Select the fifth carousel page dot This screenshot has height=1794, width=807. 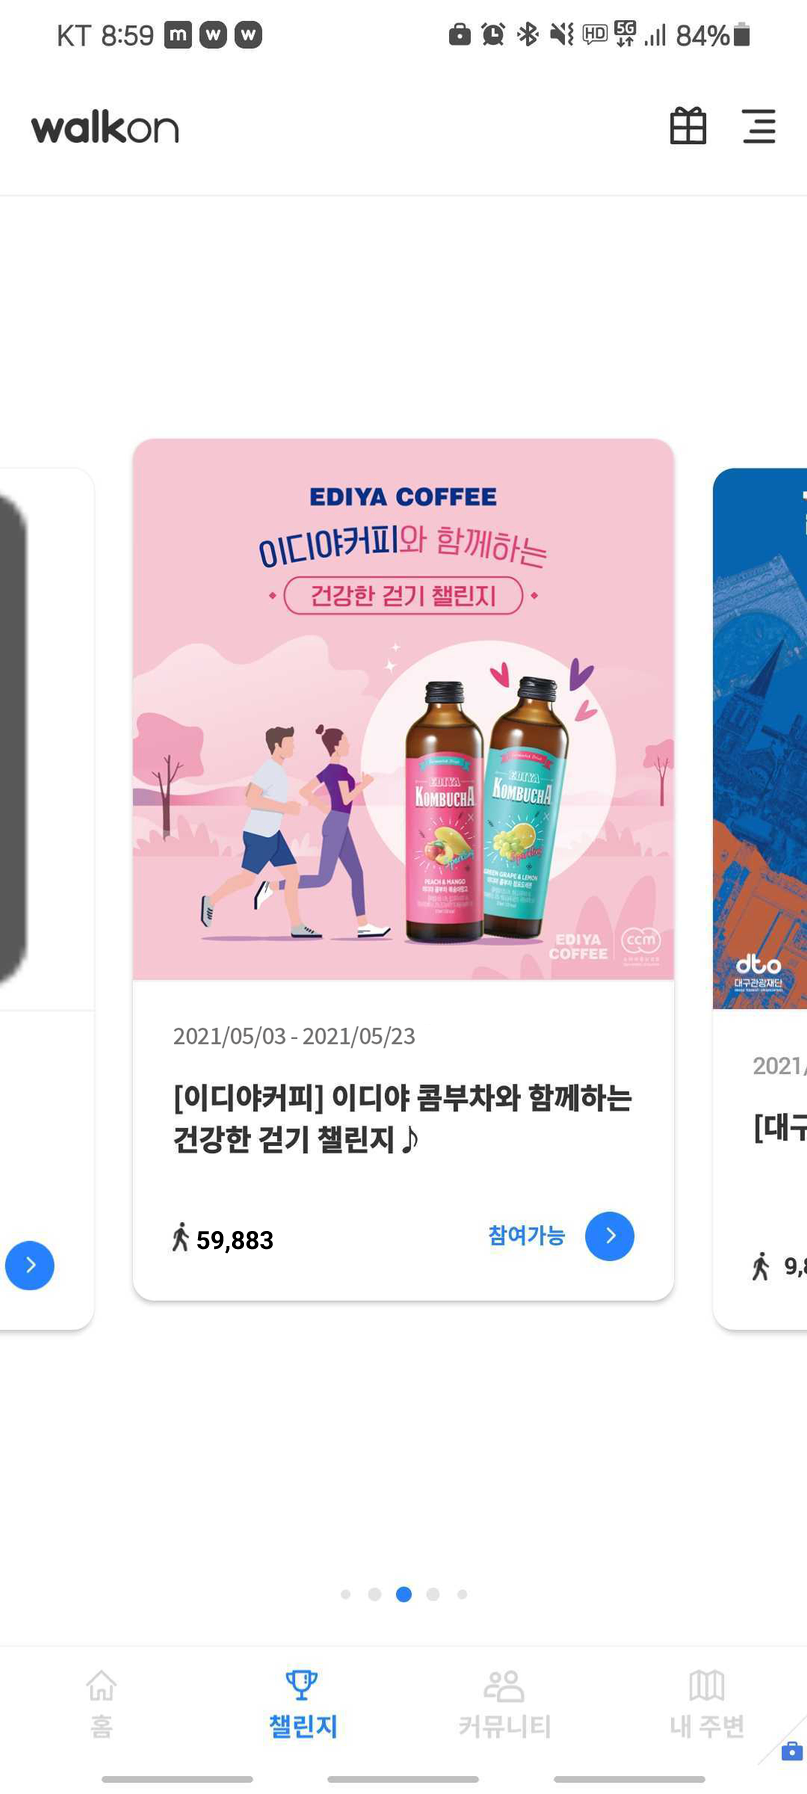[x=462, y=1594]
